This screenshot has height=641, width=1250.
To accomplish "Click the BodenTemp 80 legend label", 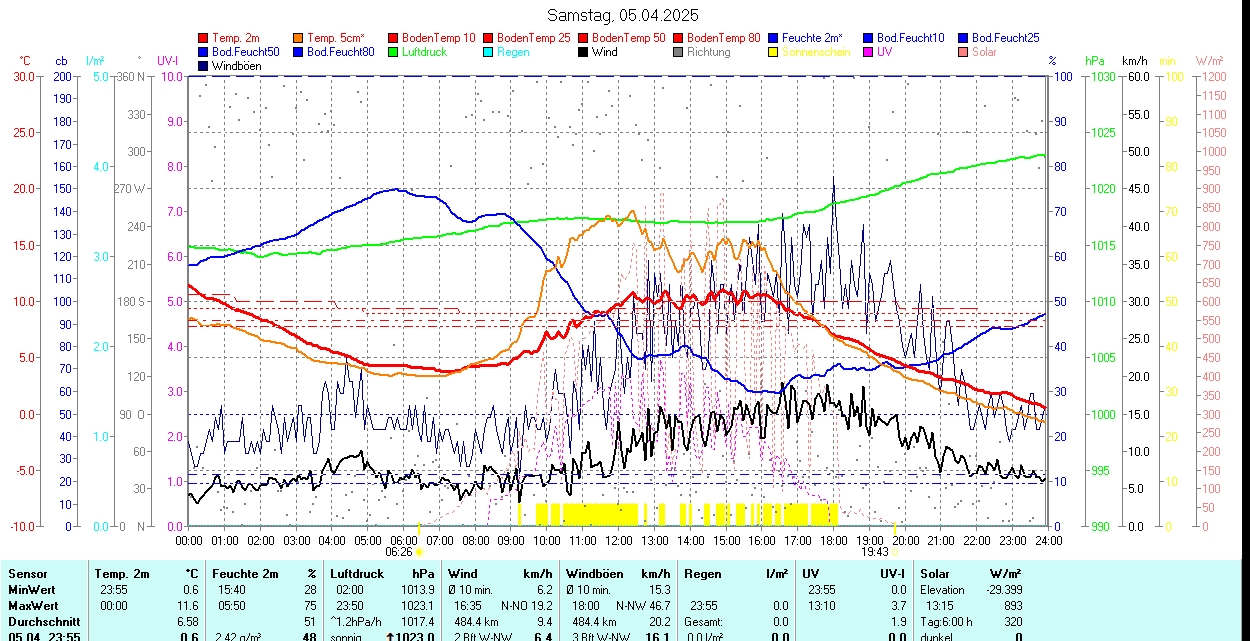I will [x=723, y=38].
